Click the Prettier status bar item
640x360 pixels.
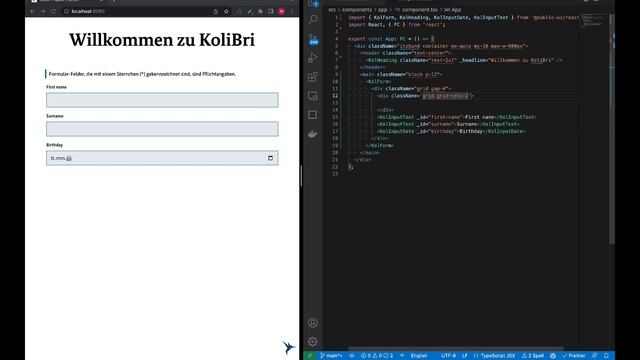tap(574, 356)
